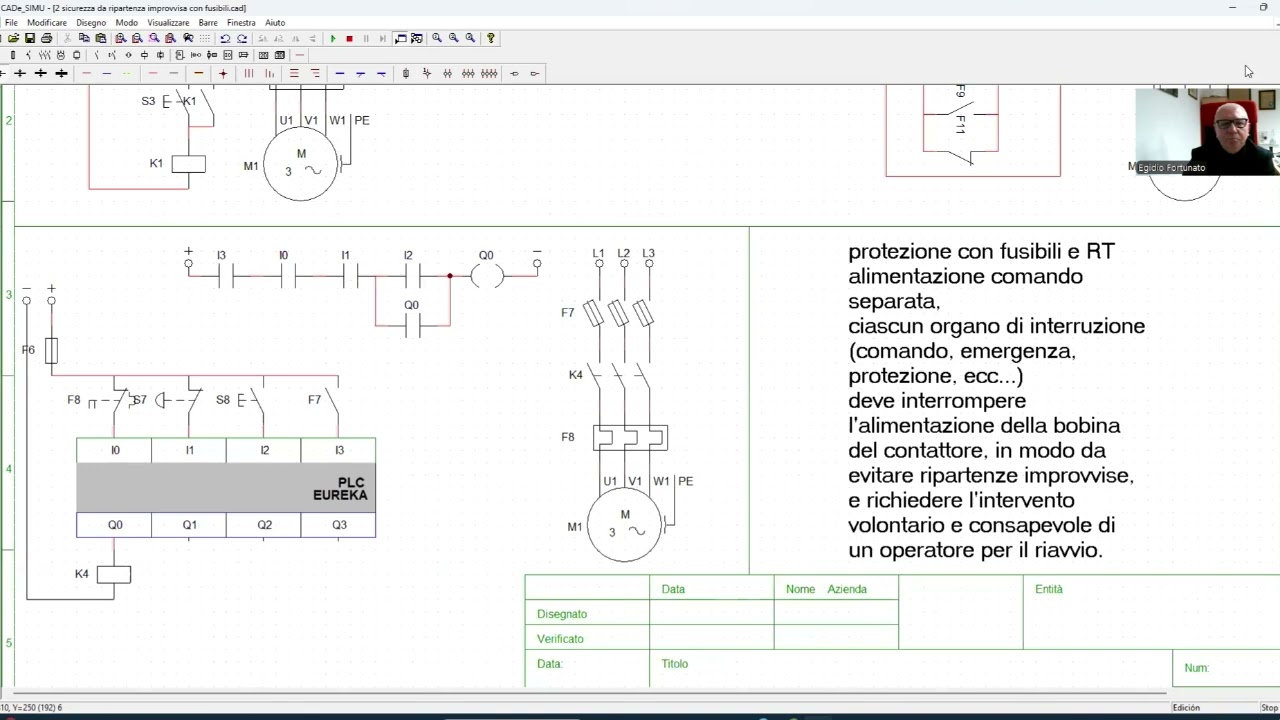Select the three vertical red lines bus tool
The image size is (1280, 720).
249,73
